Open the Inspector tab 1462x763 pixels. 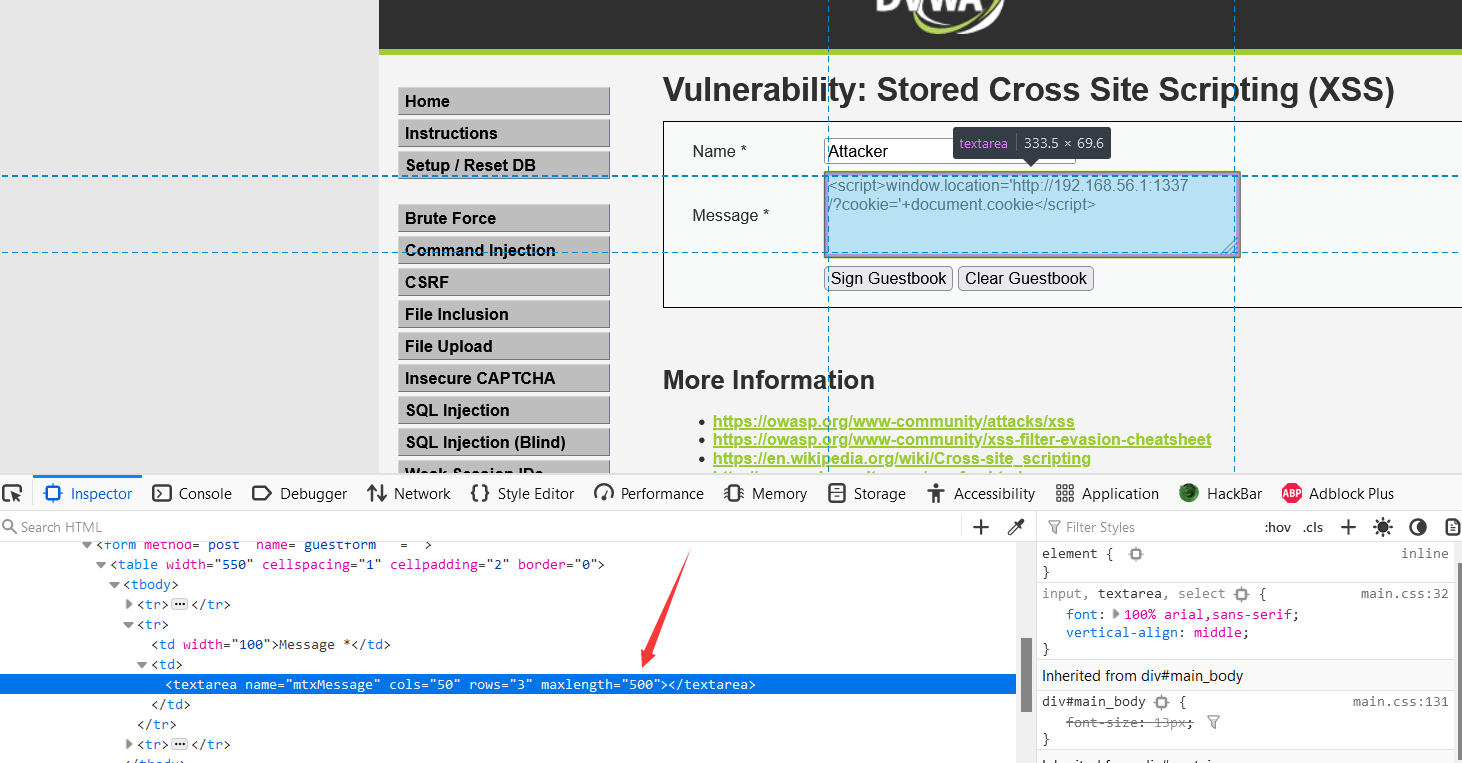88,493
